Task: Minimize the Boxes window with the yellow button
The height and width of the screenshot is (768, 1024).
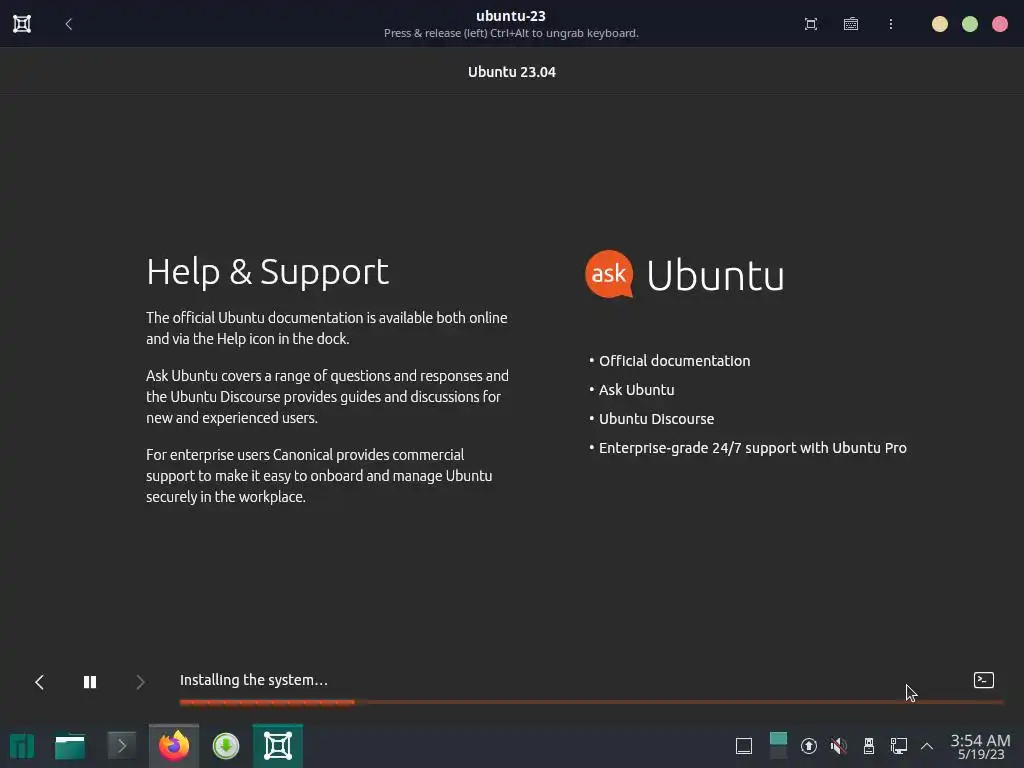Action: pos(939,24)
